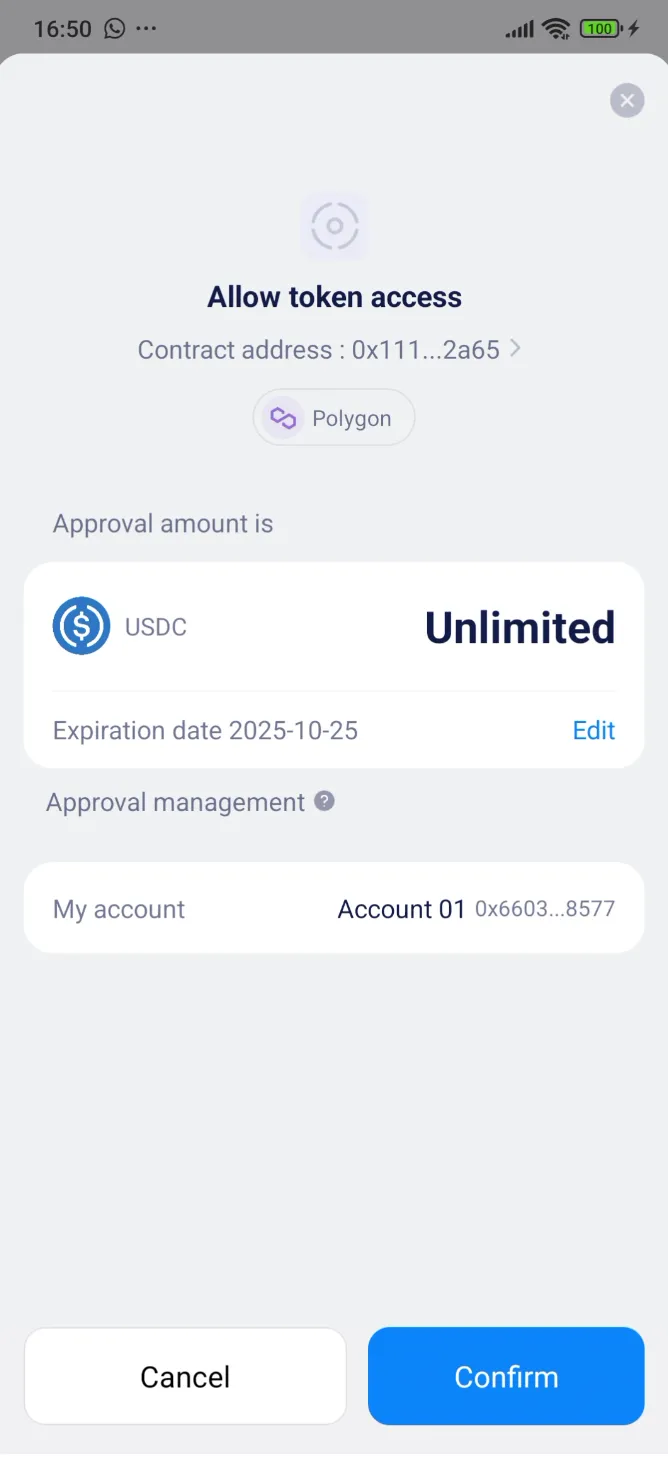Click the three-dot icon in the status bar
This screenshot has height=1460, width=668.
pos(146,28)
